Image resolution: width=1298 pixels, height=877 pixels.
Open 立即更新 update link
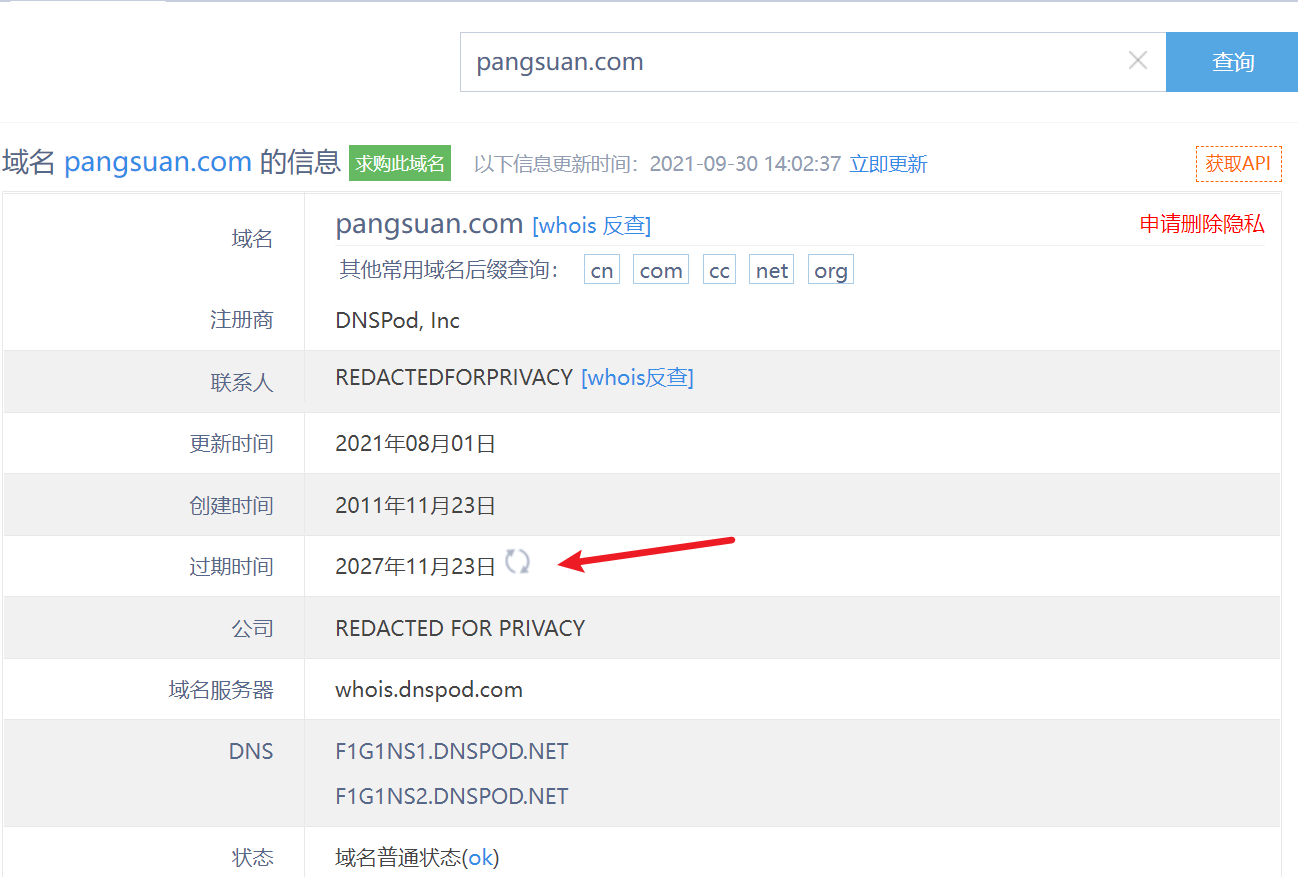pyautogui.click(x=888, y=164)
